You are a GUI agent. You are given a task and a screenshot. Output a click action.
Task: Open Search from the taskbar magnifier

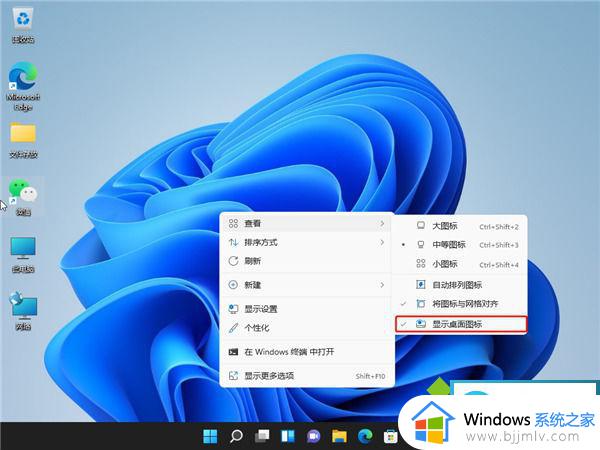(x=236, y=436)
